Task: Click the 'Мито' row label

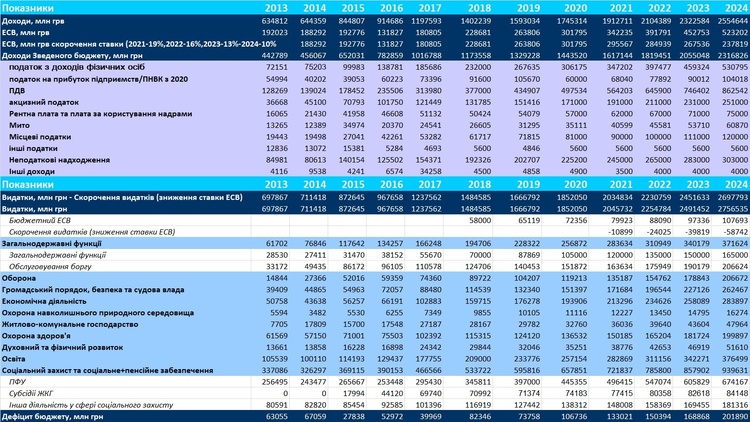Action: [x=19, y=125]
